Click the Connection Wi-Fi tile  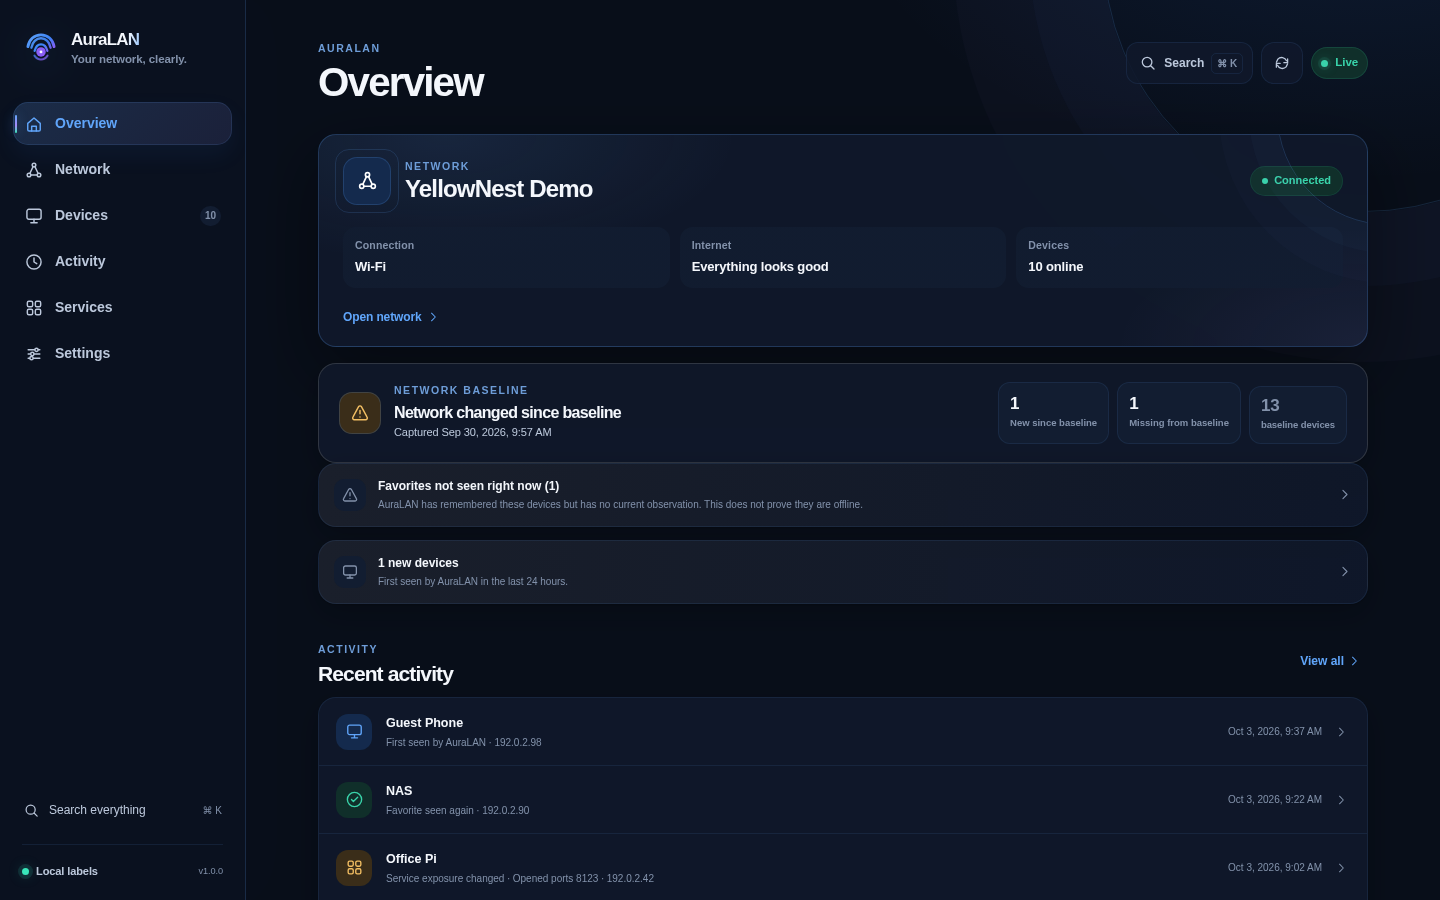(x=506, y=257)
